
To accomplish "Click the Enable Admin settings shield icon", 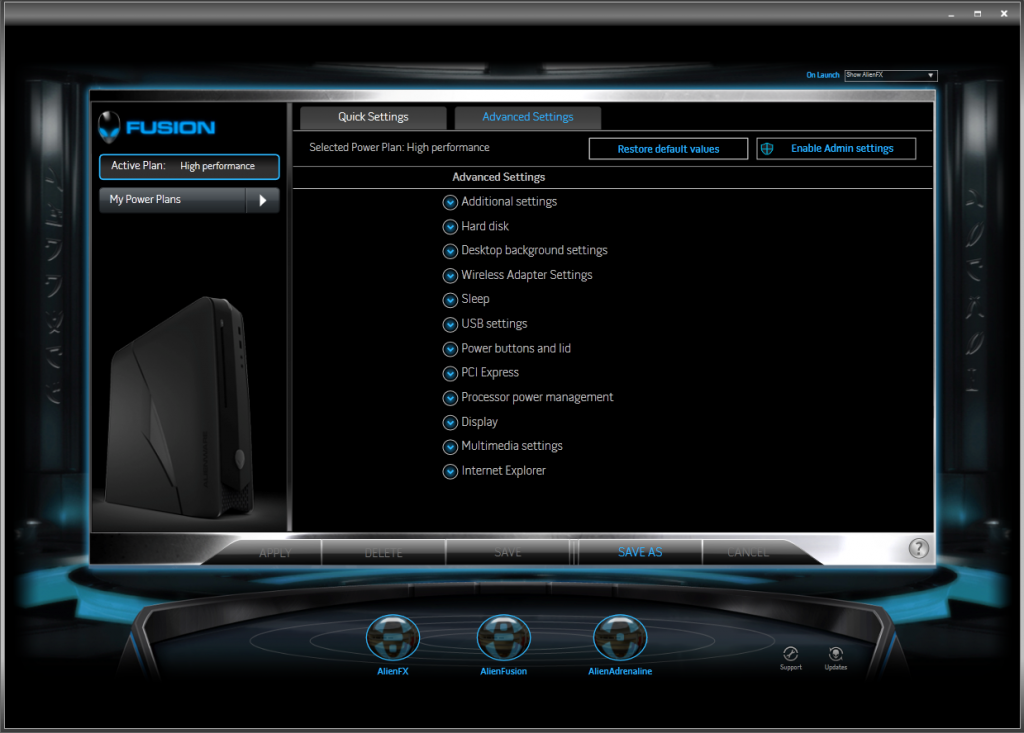I will coord(768,148).
